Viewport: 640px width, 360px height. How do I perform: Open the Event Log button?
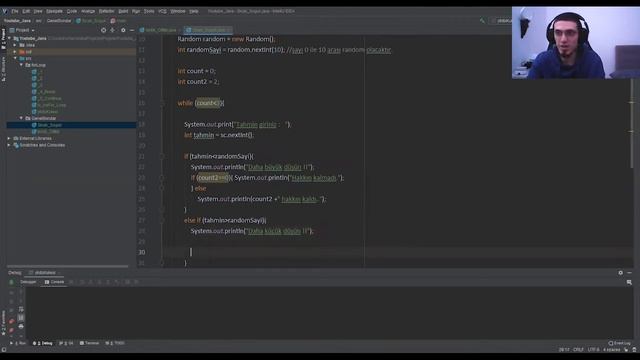[x=619, y=343]
